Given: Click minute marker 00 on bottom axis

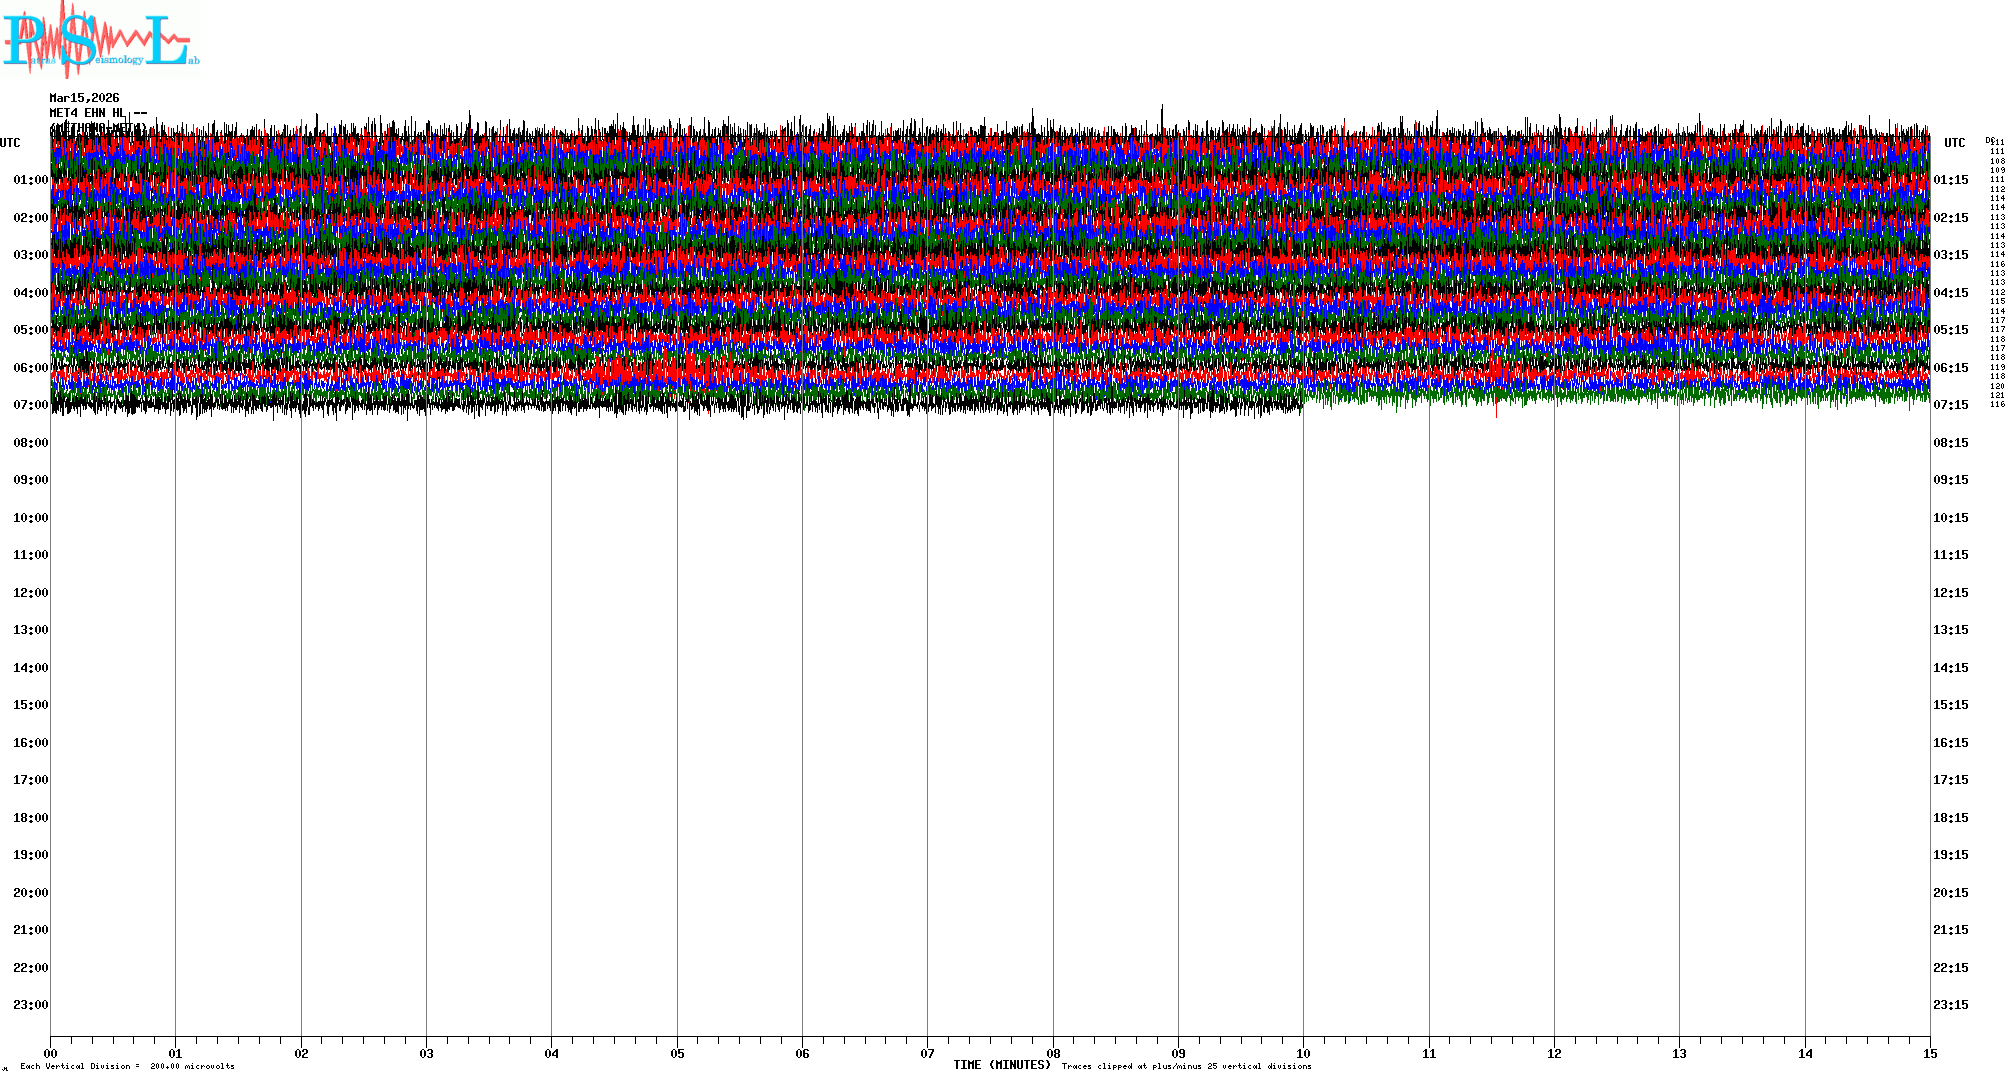Looking at the screenshot, I should coord(51,1053).
